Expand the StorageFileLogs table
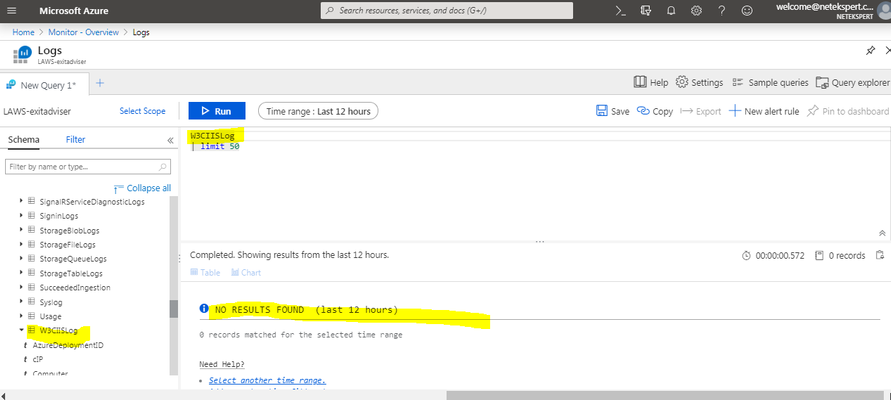 click(x=22, y=244)
